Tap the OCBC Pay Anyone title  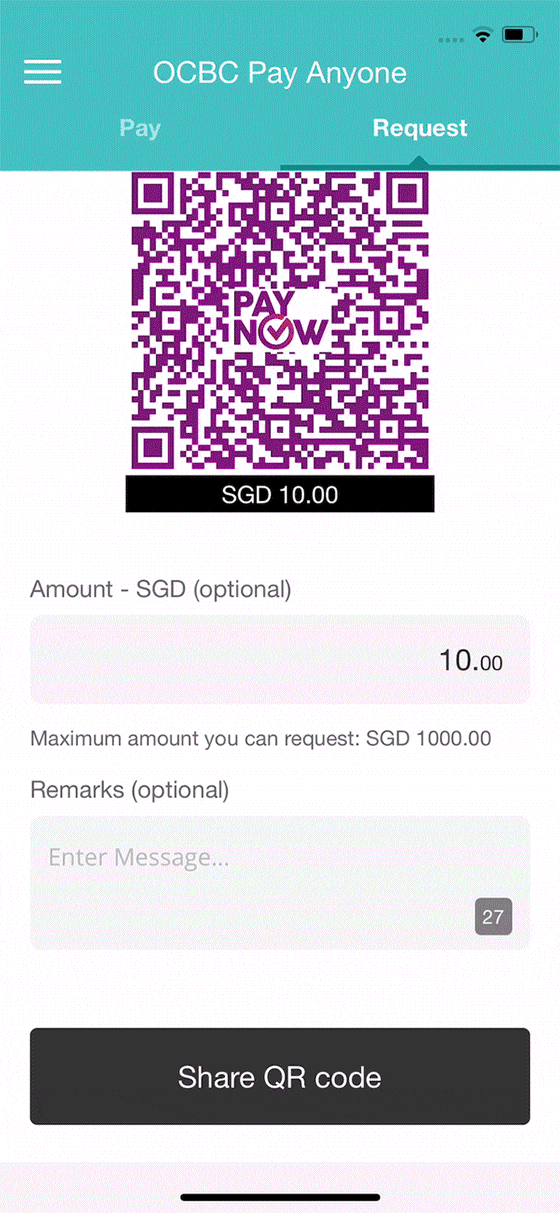coord(280,73)
